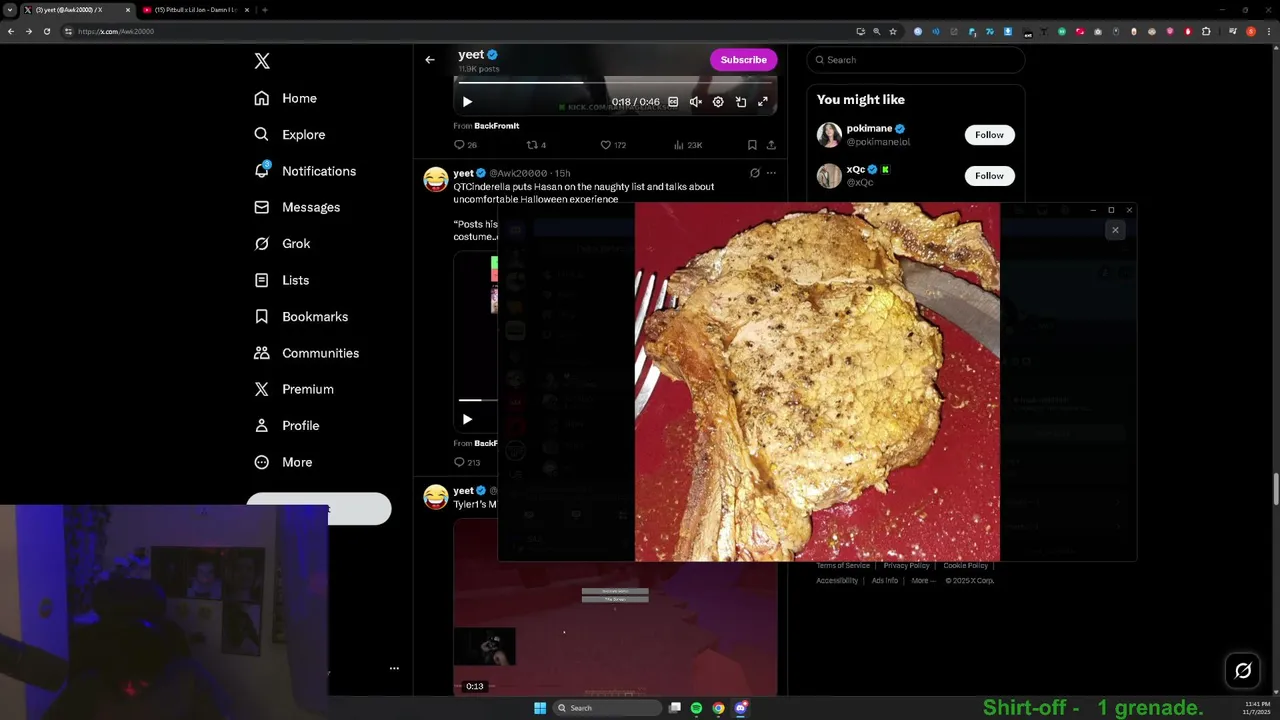Open Bookmarks in the sidebar
This screenshot has height=720, width=1280.
click(301, 316)
